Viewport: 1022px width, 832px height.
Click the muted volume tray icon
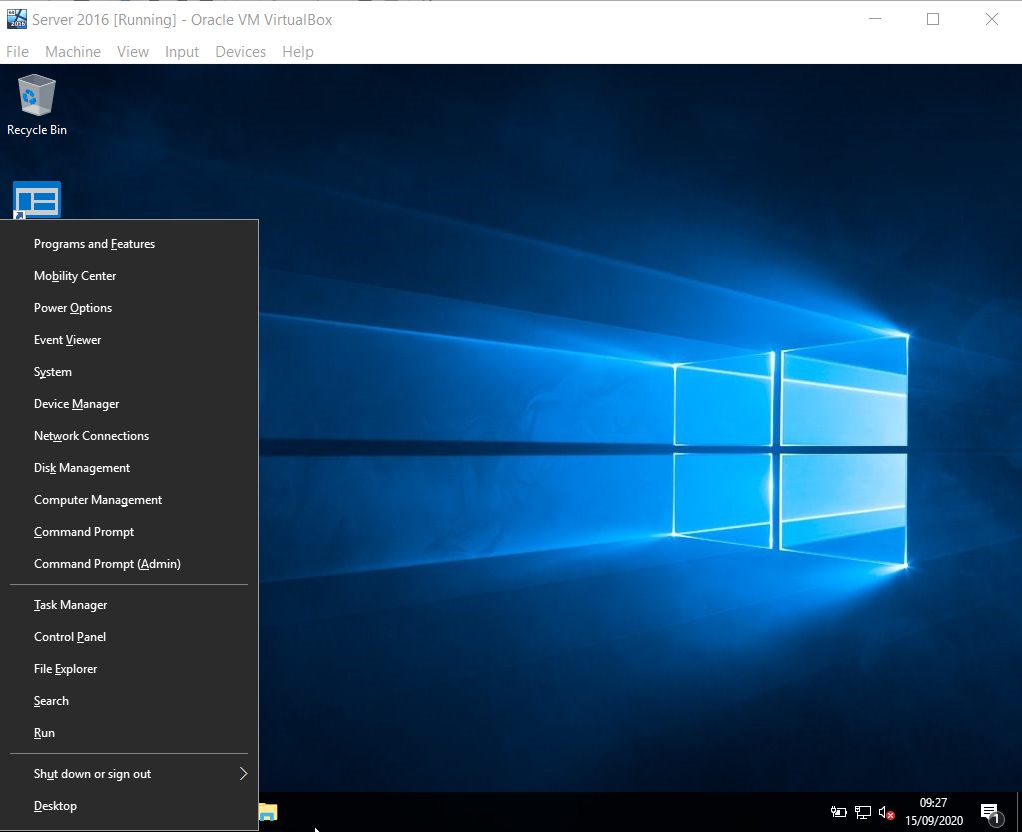click(886, 812)
